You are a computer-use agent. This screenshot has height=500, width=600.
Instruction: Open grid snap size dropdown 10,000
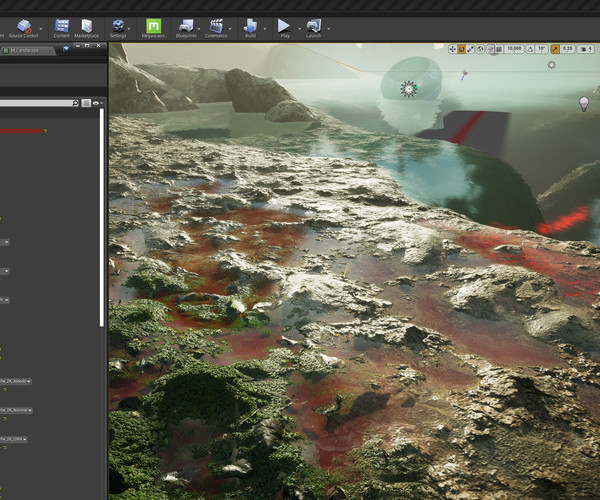(x=514, y=49)
